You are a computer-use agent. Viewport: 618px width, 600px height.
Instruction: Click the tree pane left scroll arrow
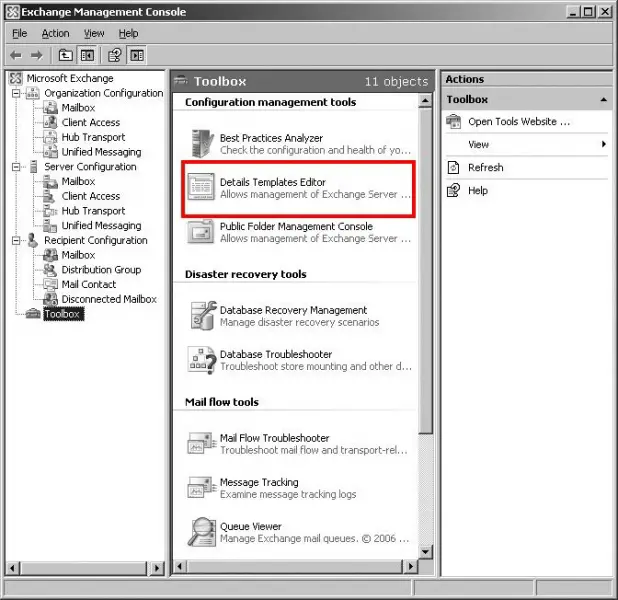pyautogui.click(x=12, y=568)
